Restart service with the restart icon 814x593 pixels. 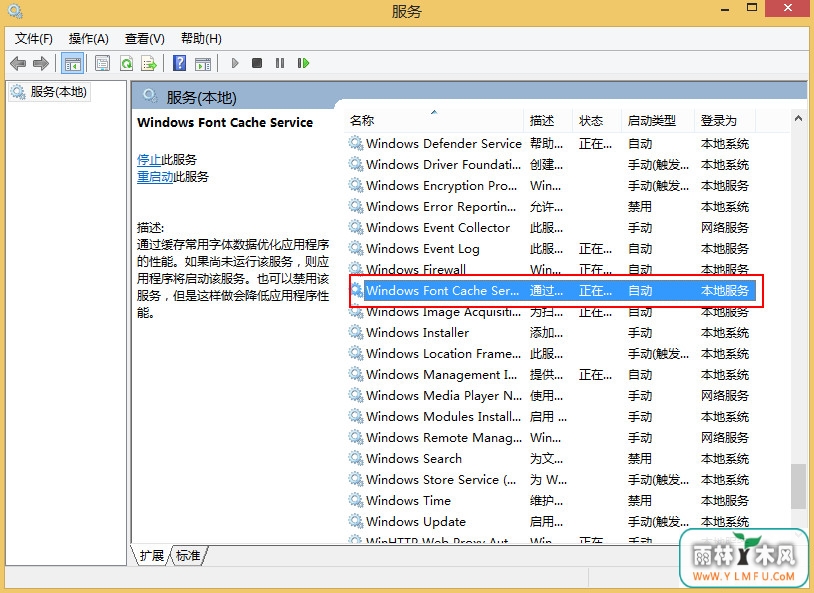point(303,63)
